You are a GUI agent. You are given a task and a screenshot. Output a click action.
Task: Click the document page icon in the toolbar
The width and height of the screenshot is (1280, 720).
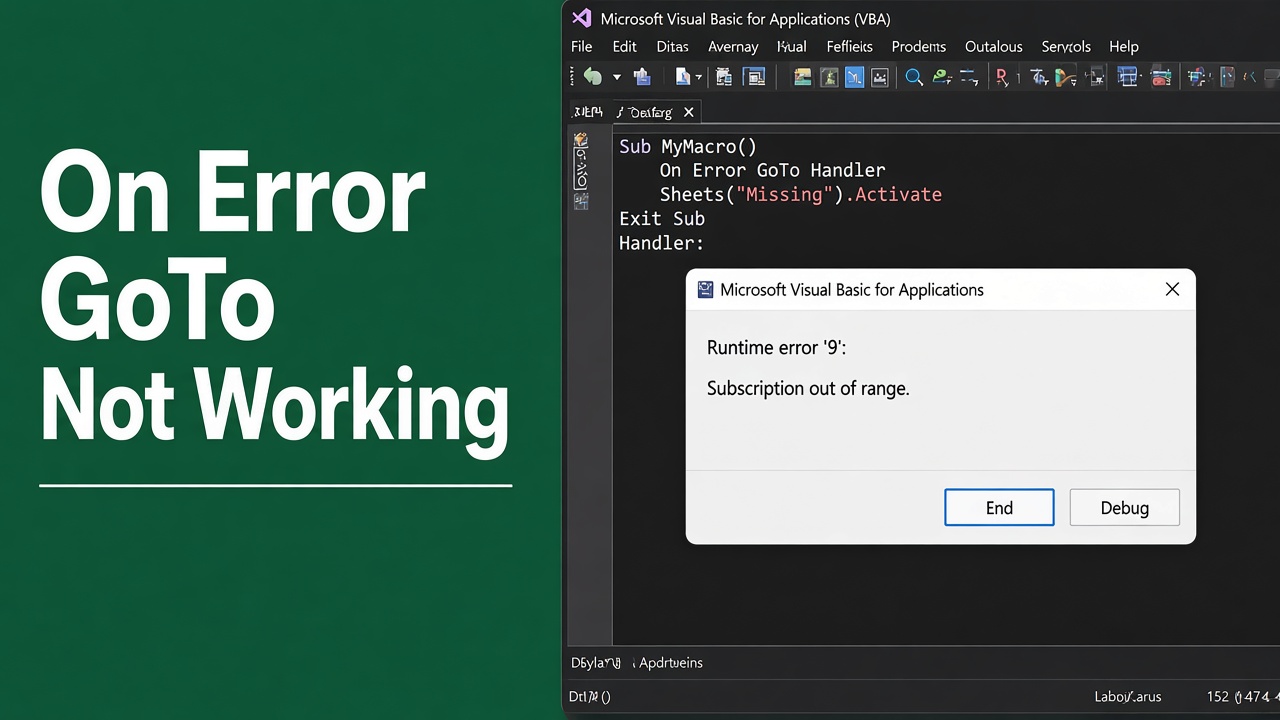coord(683,77)
